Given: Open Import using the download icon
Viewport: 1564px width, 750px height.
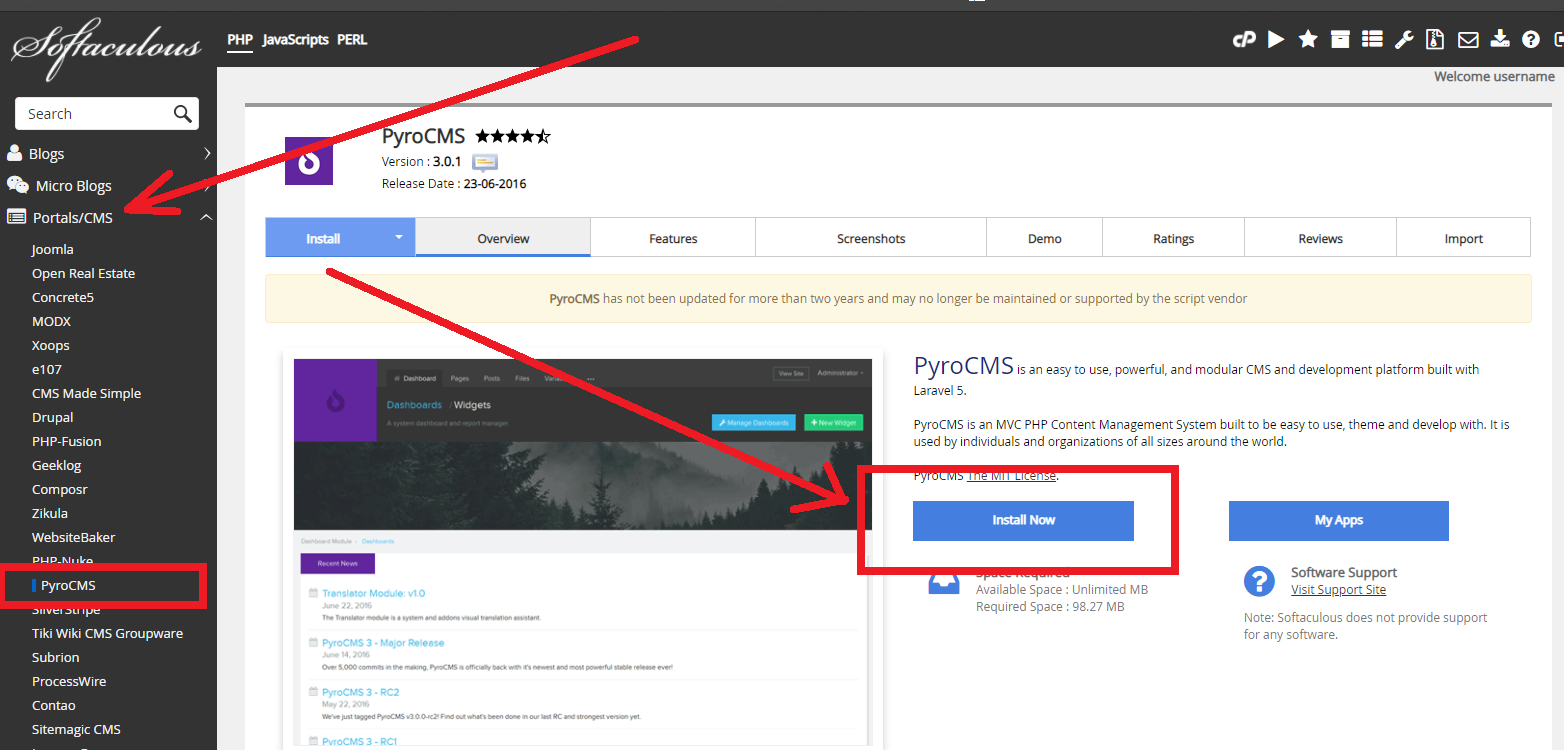Looking at the screenshot, I should tap(1500, 39).
